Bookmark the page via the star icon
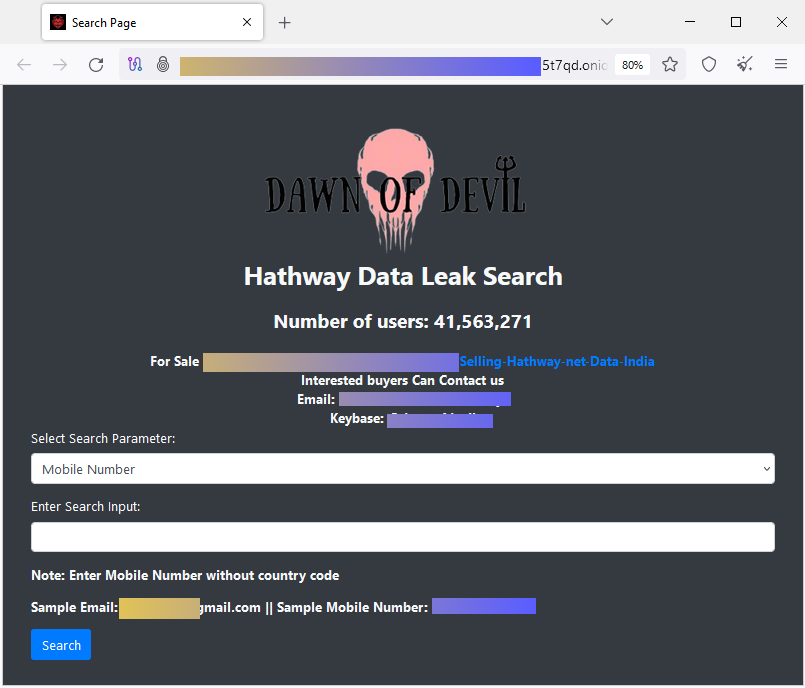Screen dimensions: 805x688 pos(670,64)
